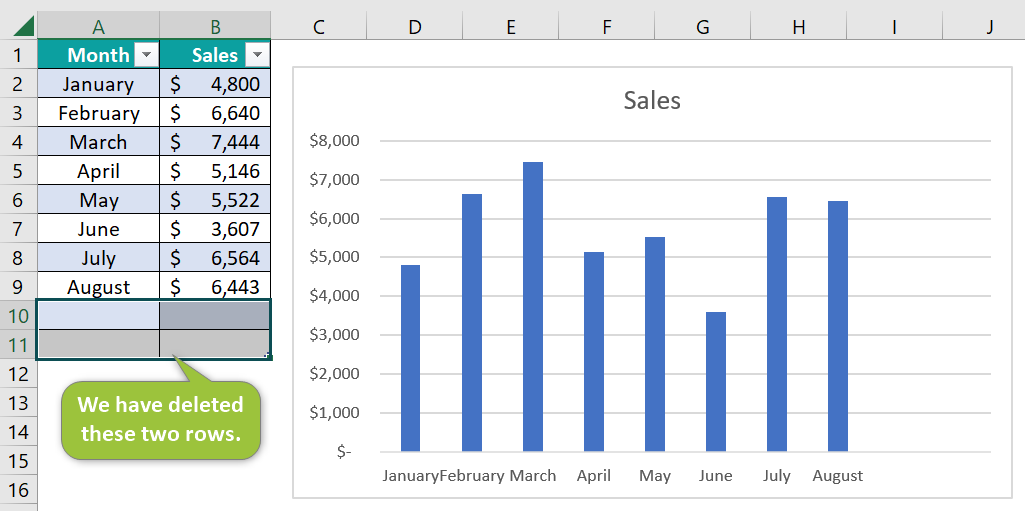Select row 12 header
The height and width of the screenshot is (511, 1025).
click(x=18, y=374)
